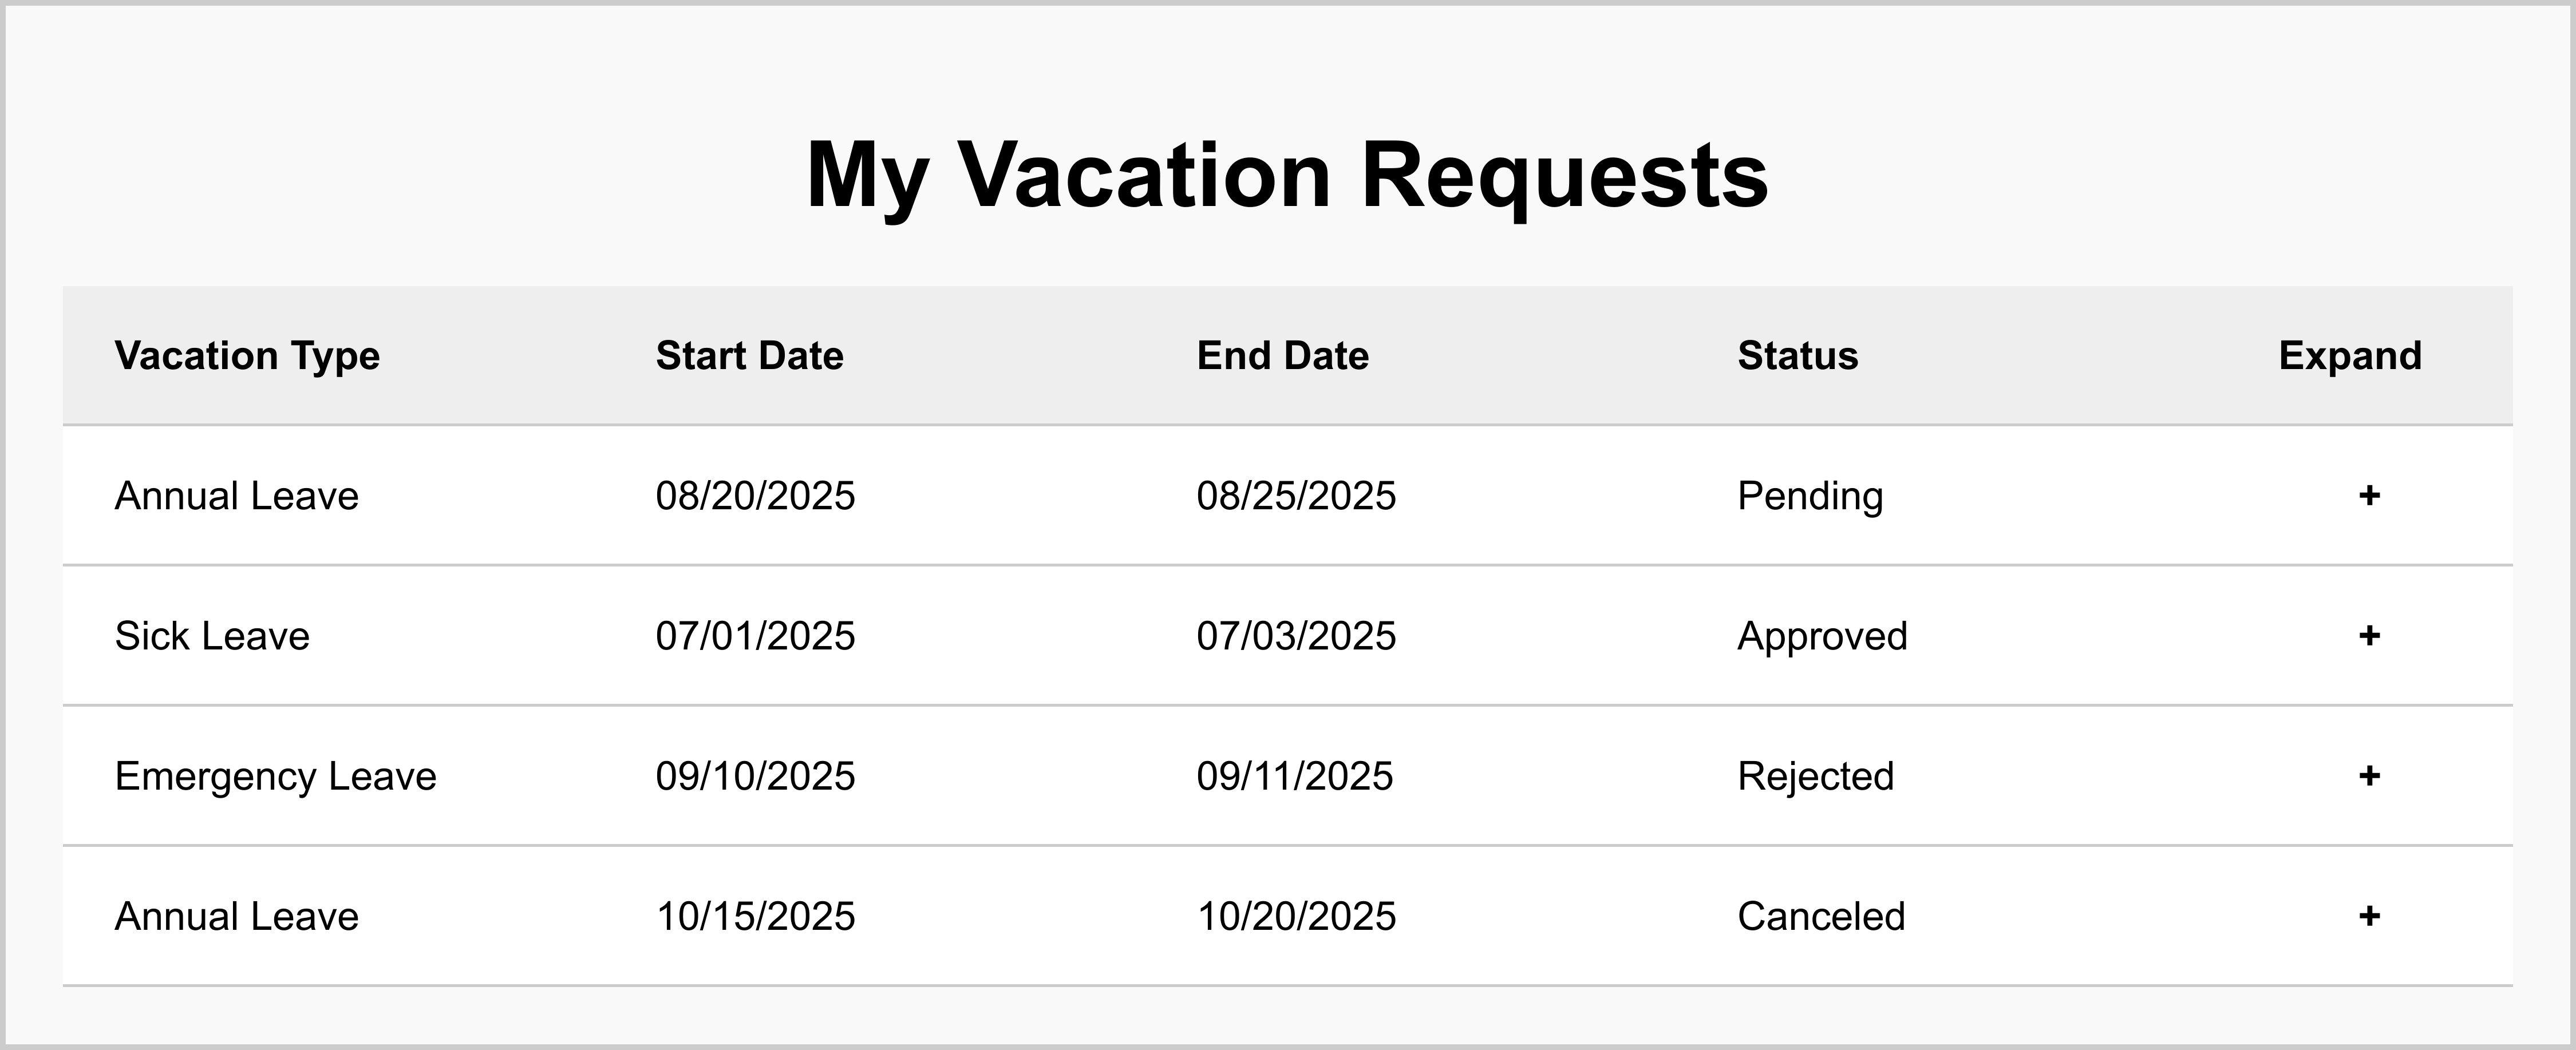Select the Sick Leave vacation type cell
Screen dimensions: 2576x1050
[x=212, y=636]
